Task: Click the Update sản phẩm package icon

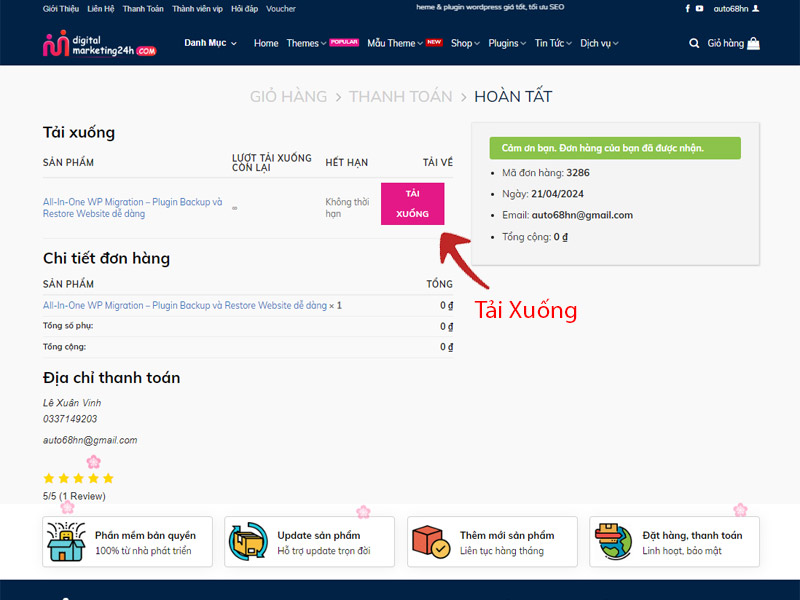Action: (248, 542)
